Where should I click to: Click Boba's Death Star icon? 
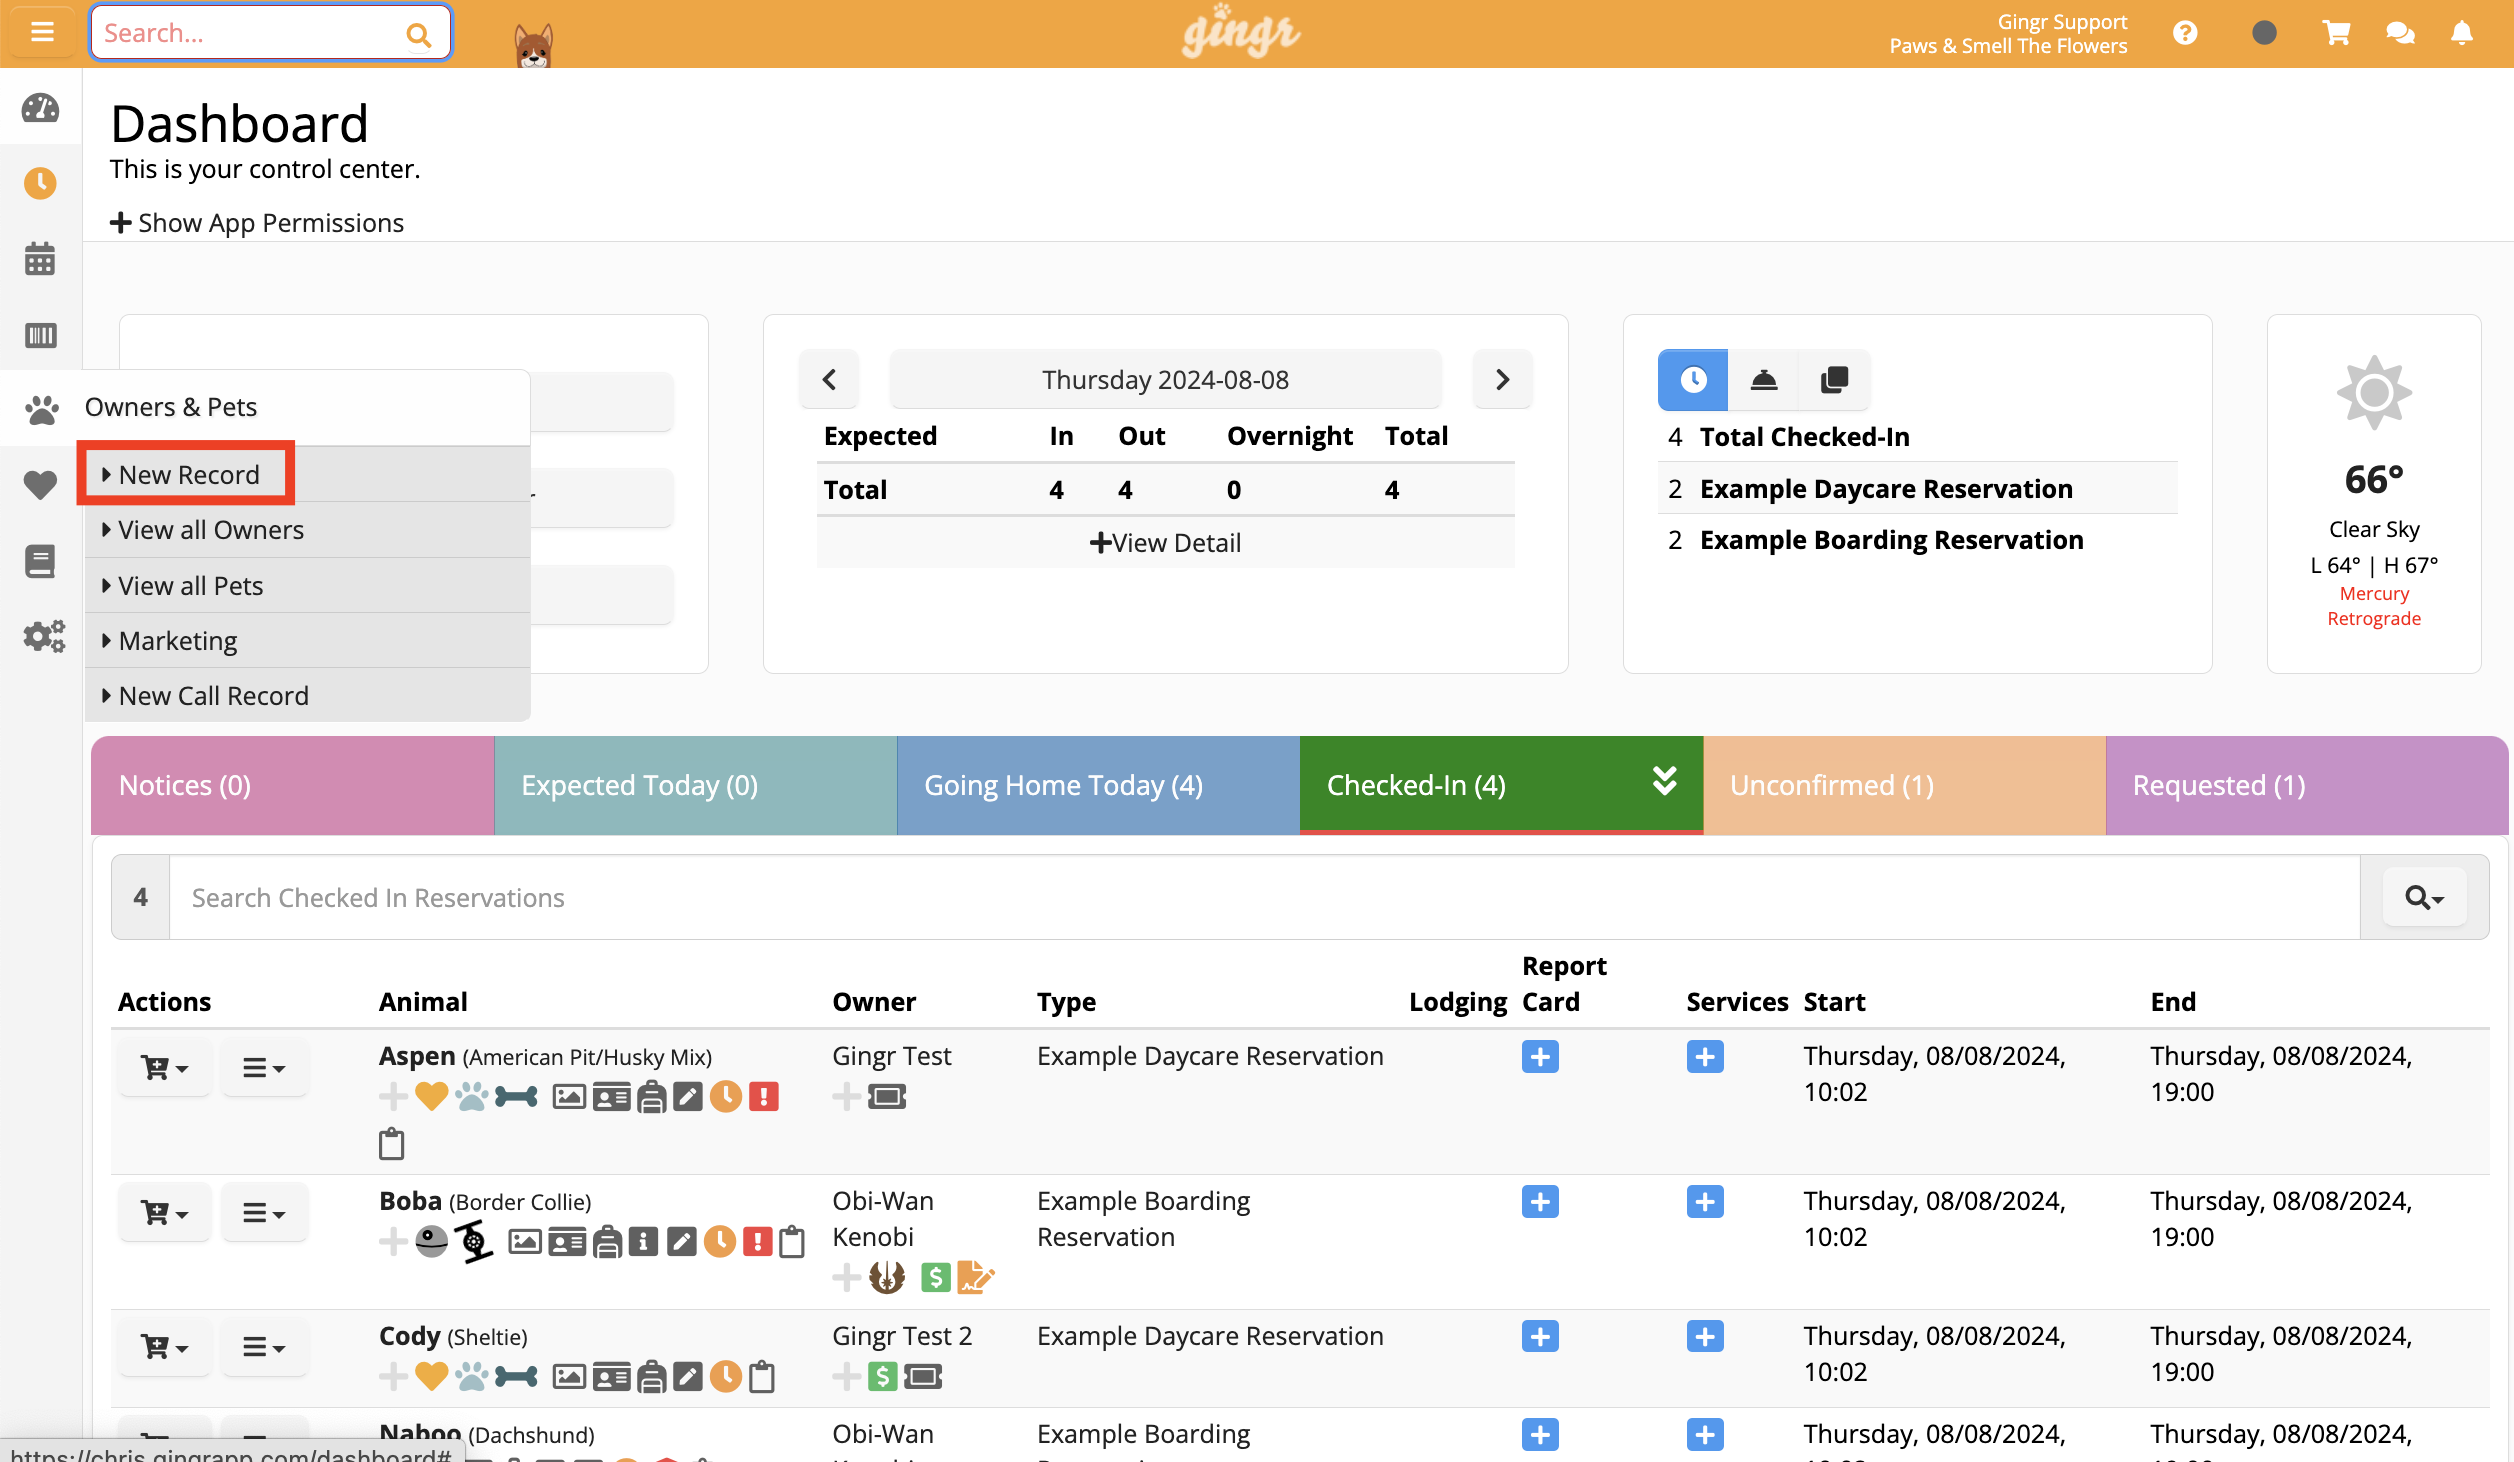pyautogui.click(x=431, y=1242)
